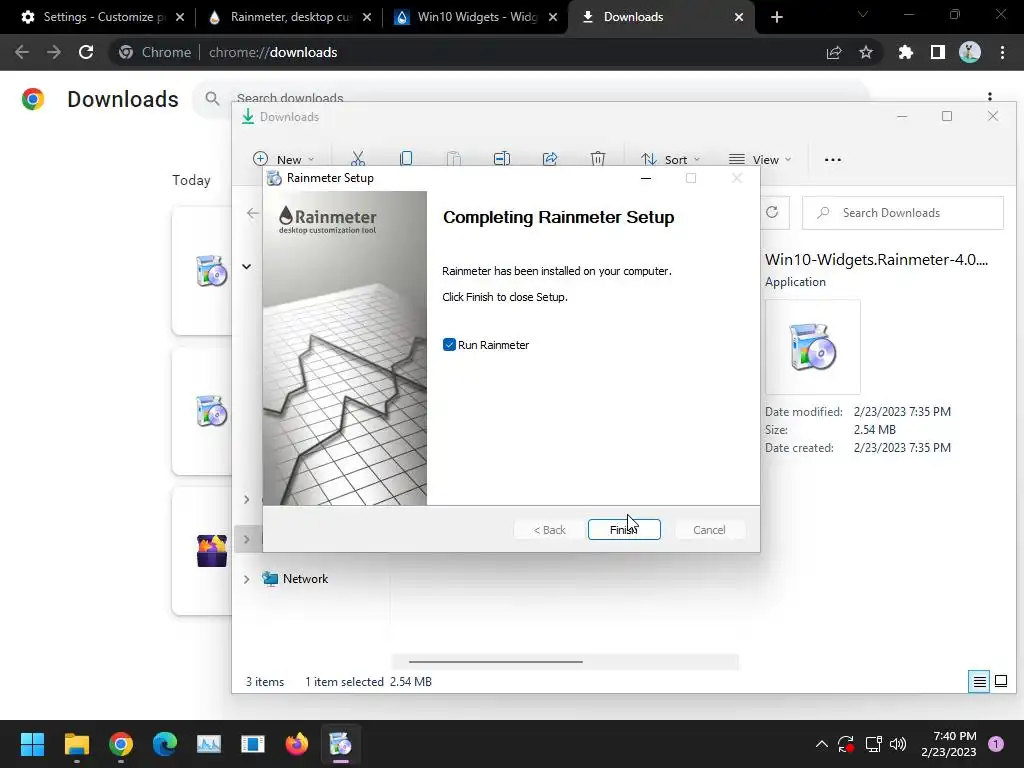Click the Win10-Widgets preview thumbnail
This screenshot has height=768, width=1024.
(x=812, y=347)
